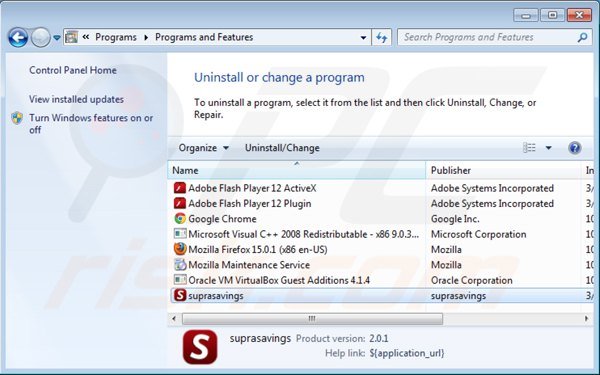Click Programs and Features breadcrumb
Image resolution: width=600 pixels, height=375 pixels.
point(204,37)
